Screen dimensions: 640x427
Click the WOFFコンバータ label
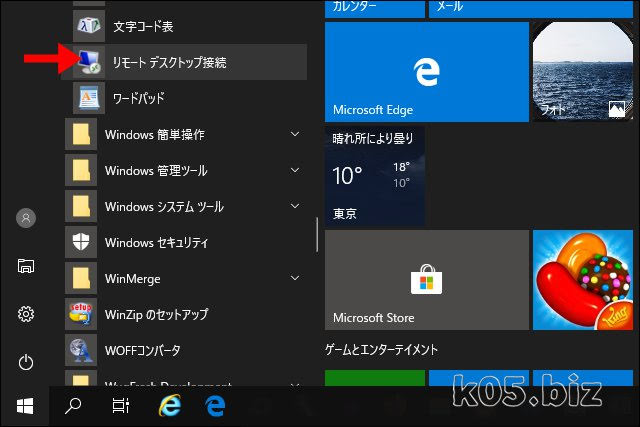pos(142,351)
